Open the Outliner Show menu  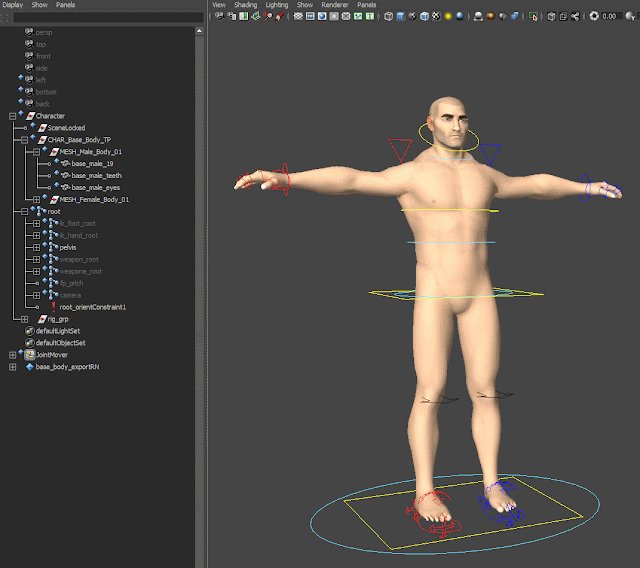tap(40, 5)
